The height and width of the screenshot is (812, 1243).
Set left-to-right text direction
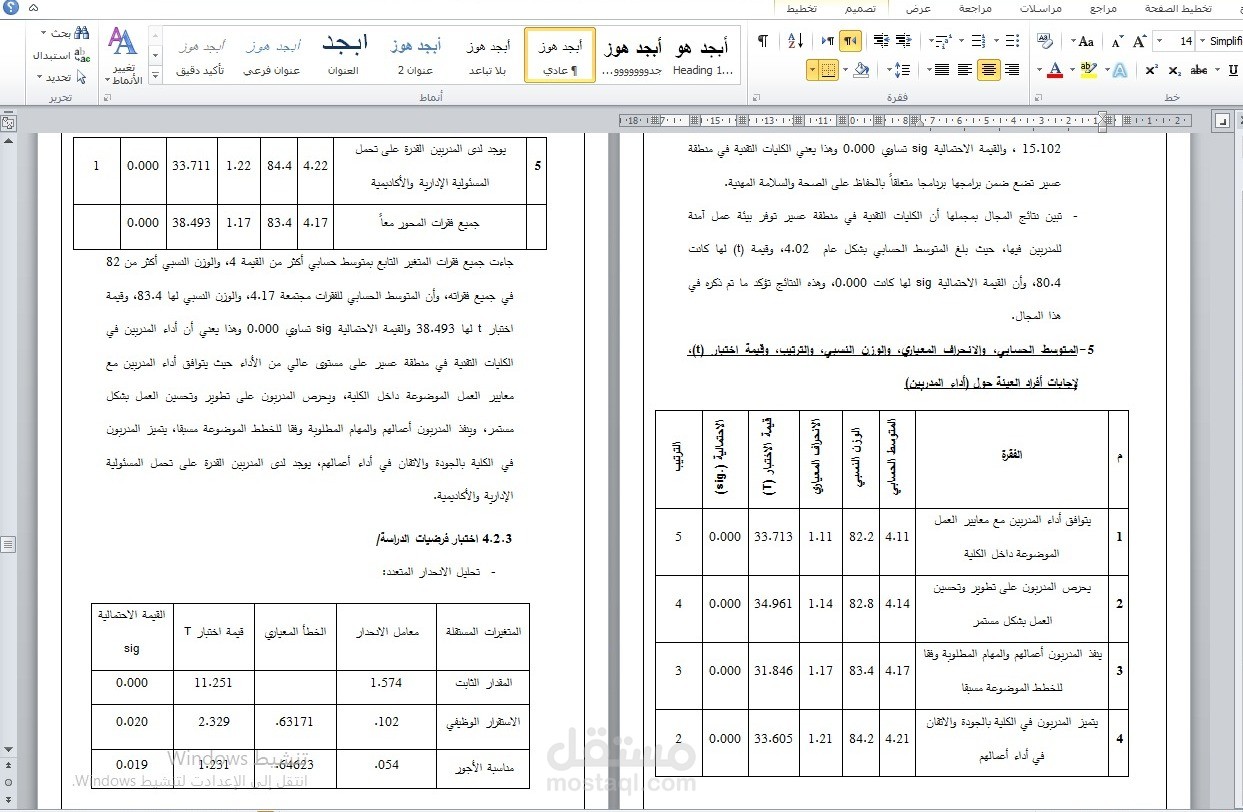pos(828,41)
